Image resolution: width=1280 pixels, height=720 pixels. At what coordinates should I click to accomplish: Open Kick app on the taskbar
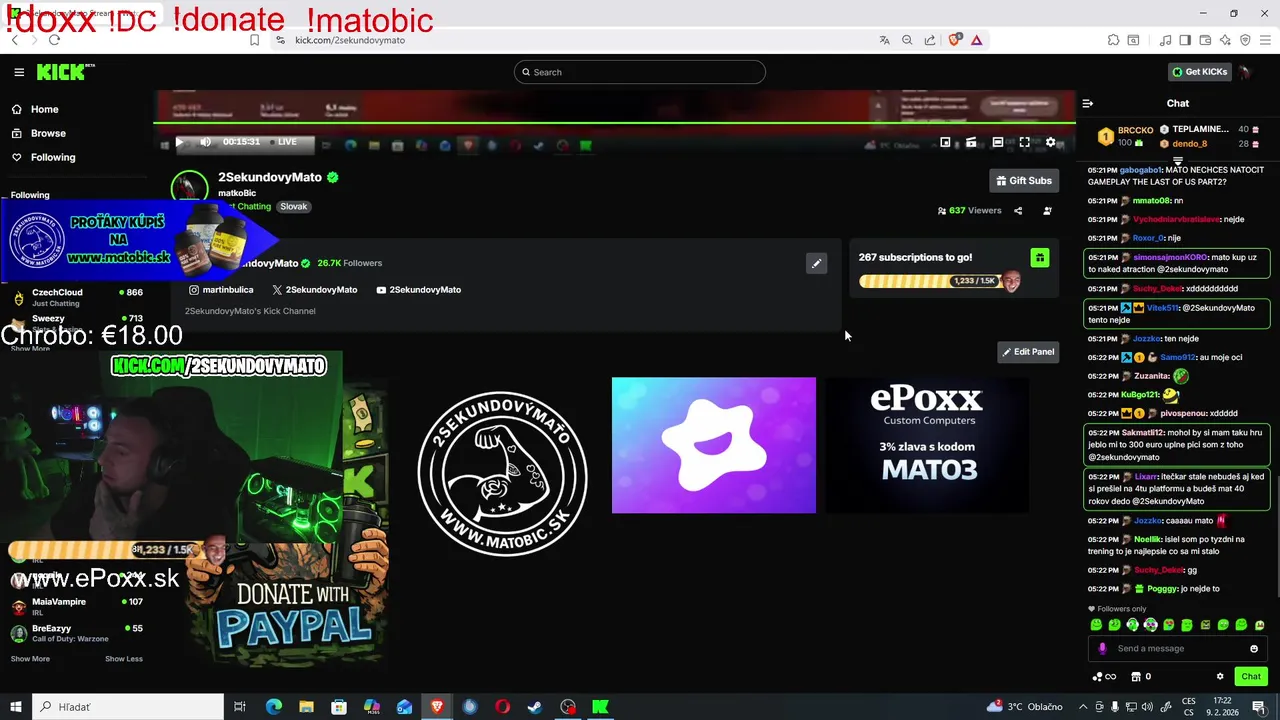click(x=600, y=707)
